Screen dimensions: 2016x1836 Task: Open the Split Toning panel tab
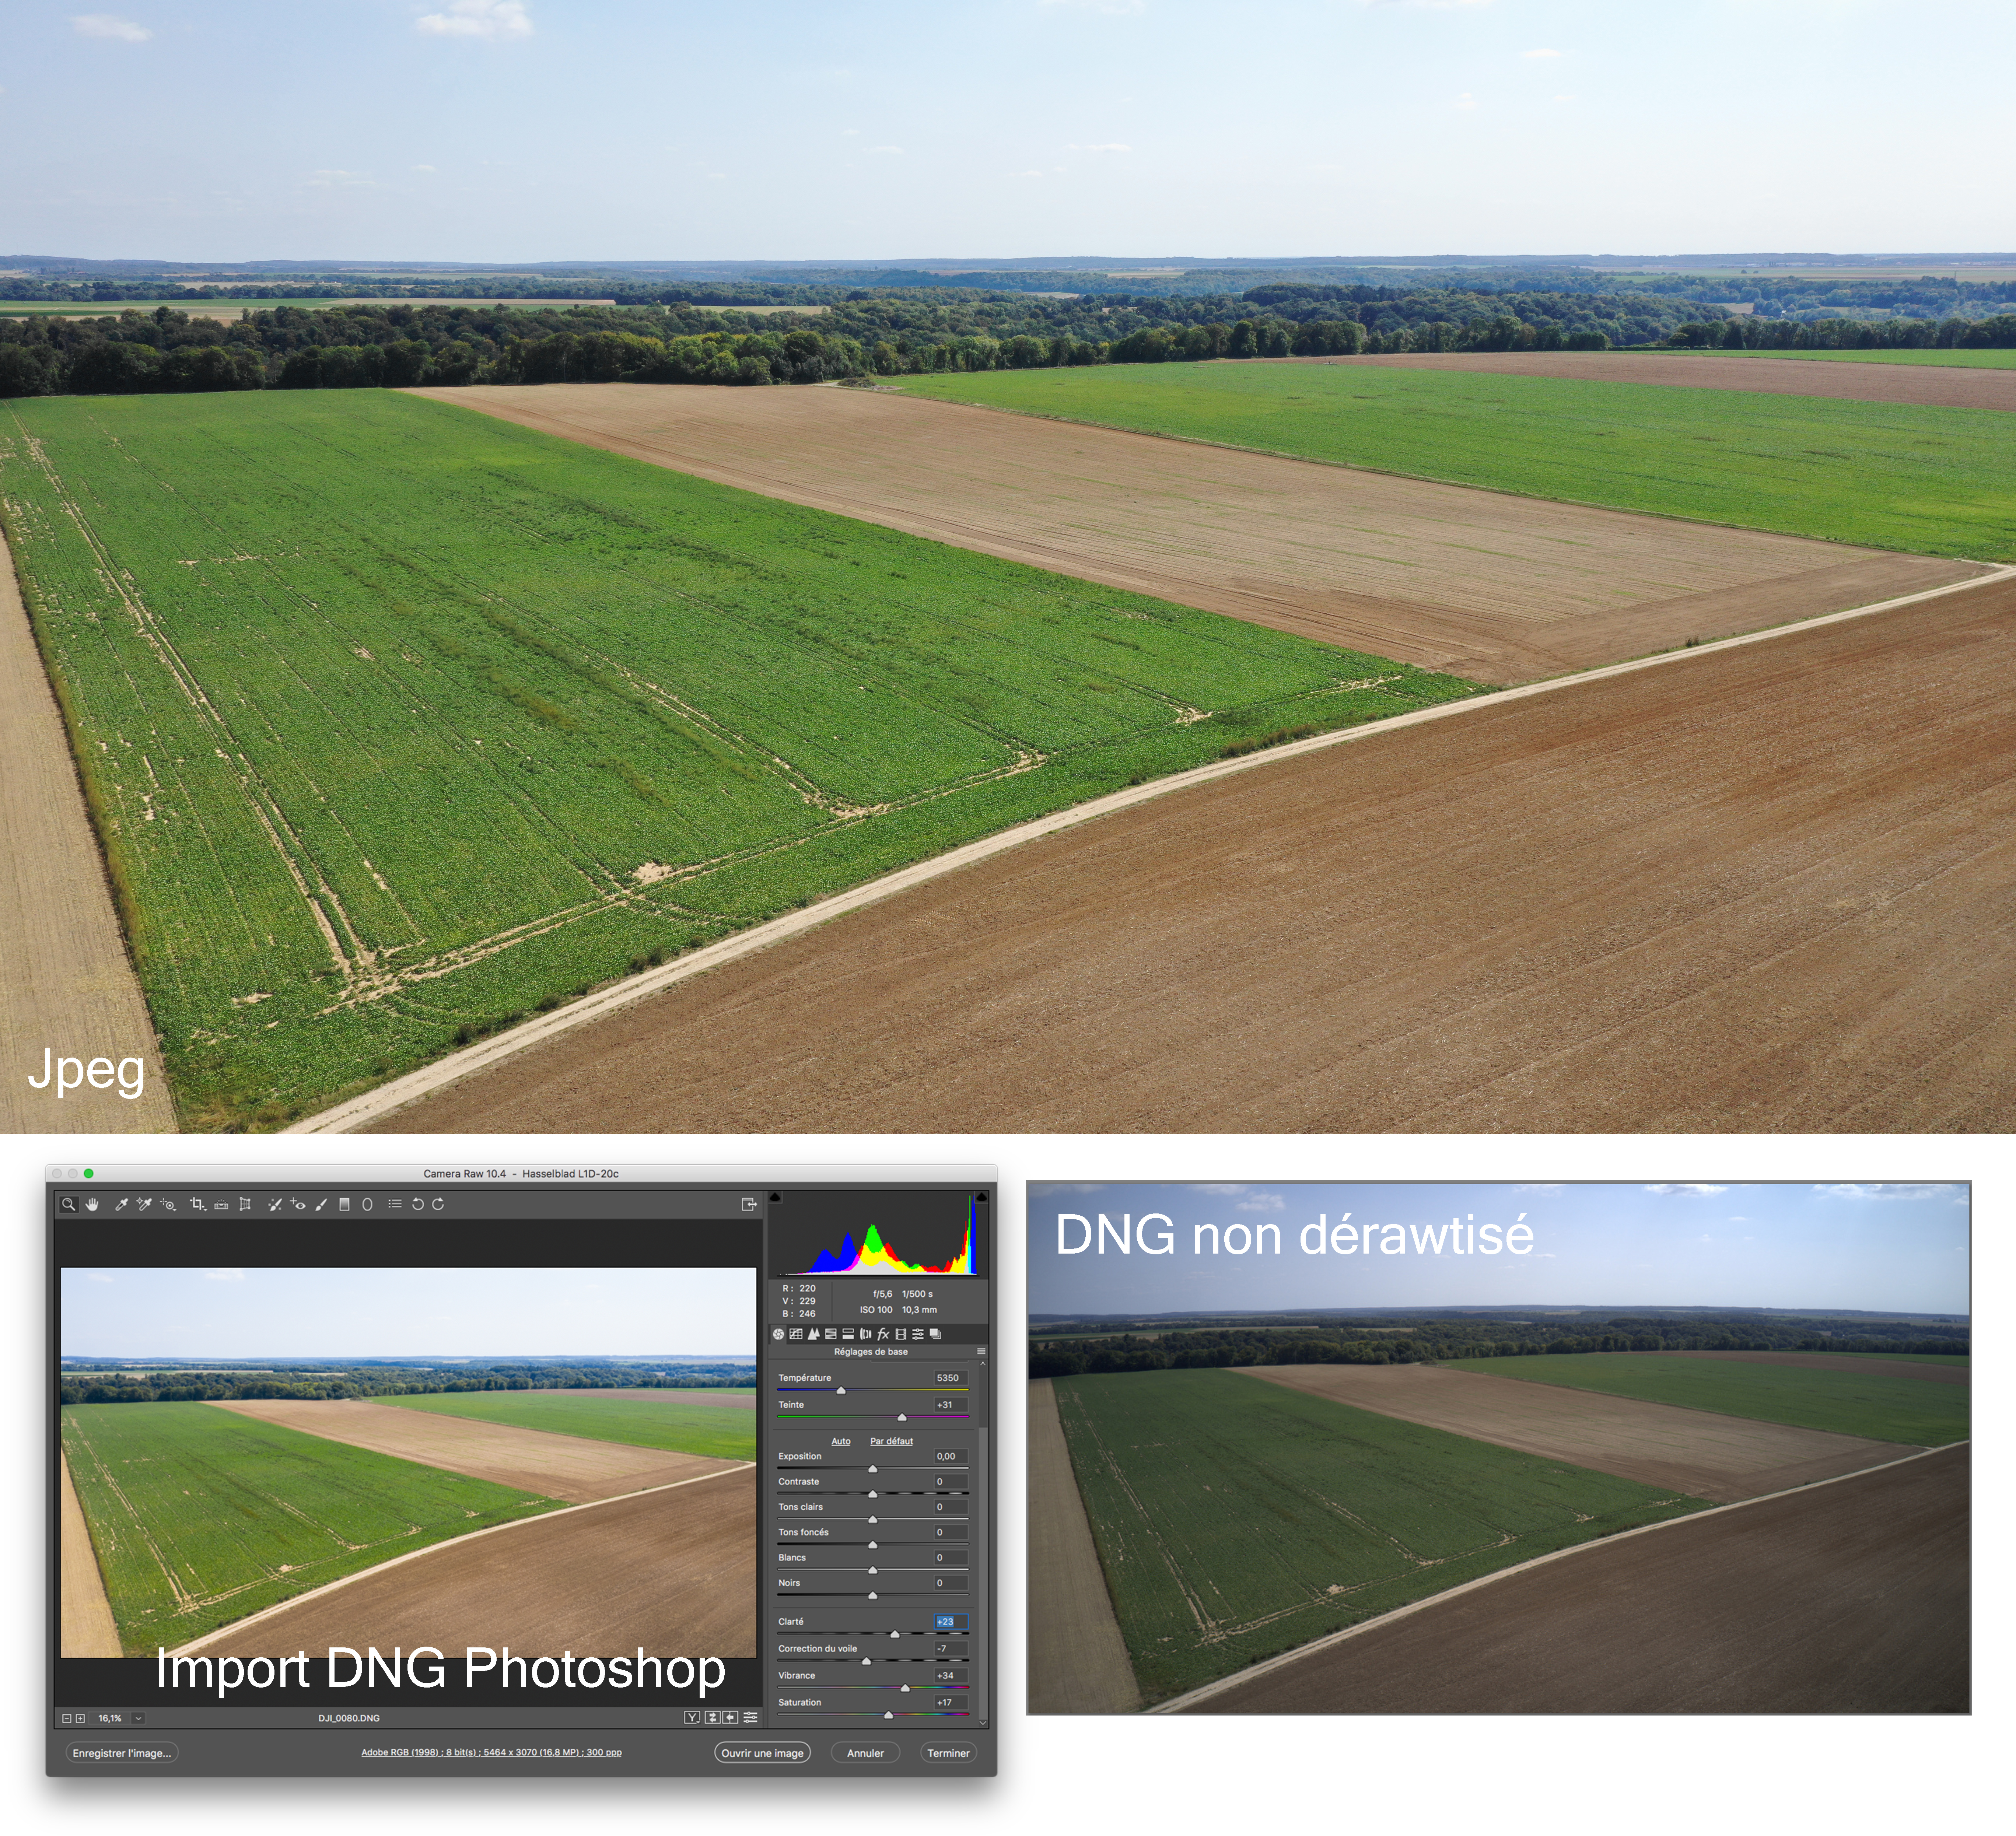848,1334
